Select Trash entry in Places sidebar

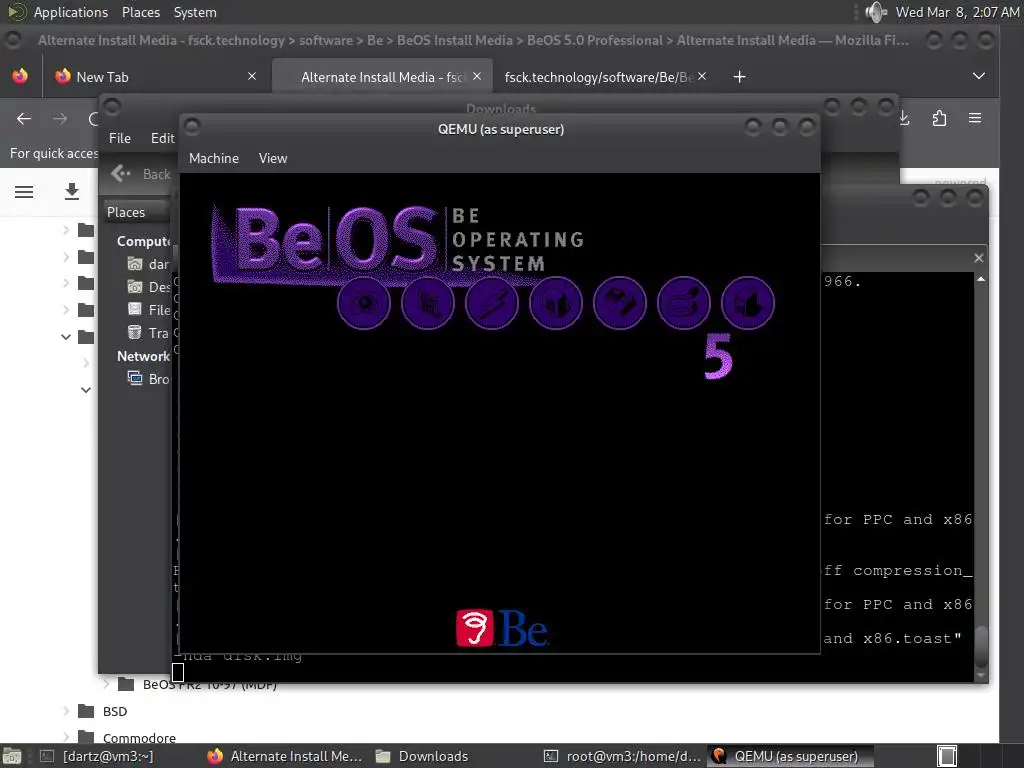pyautogui.click(x=149, y=332)
